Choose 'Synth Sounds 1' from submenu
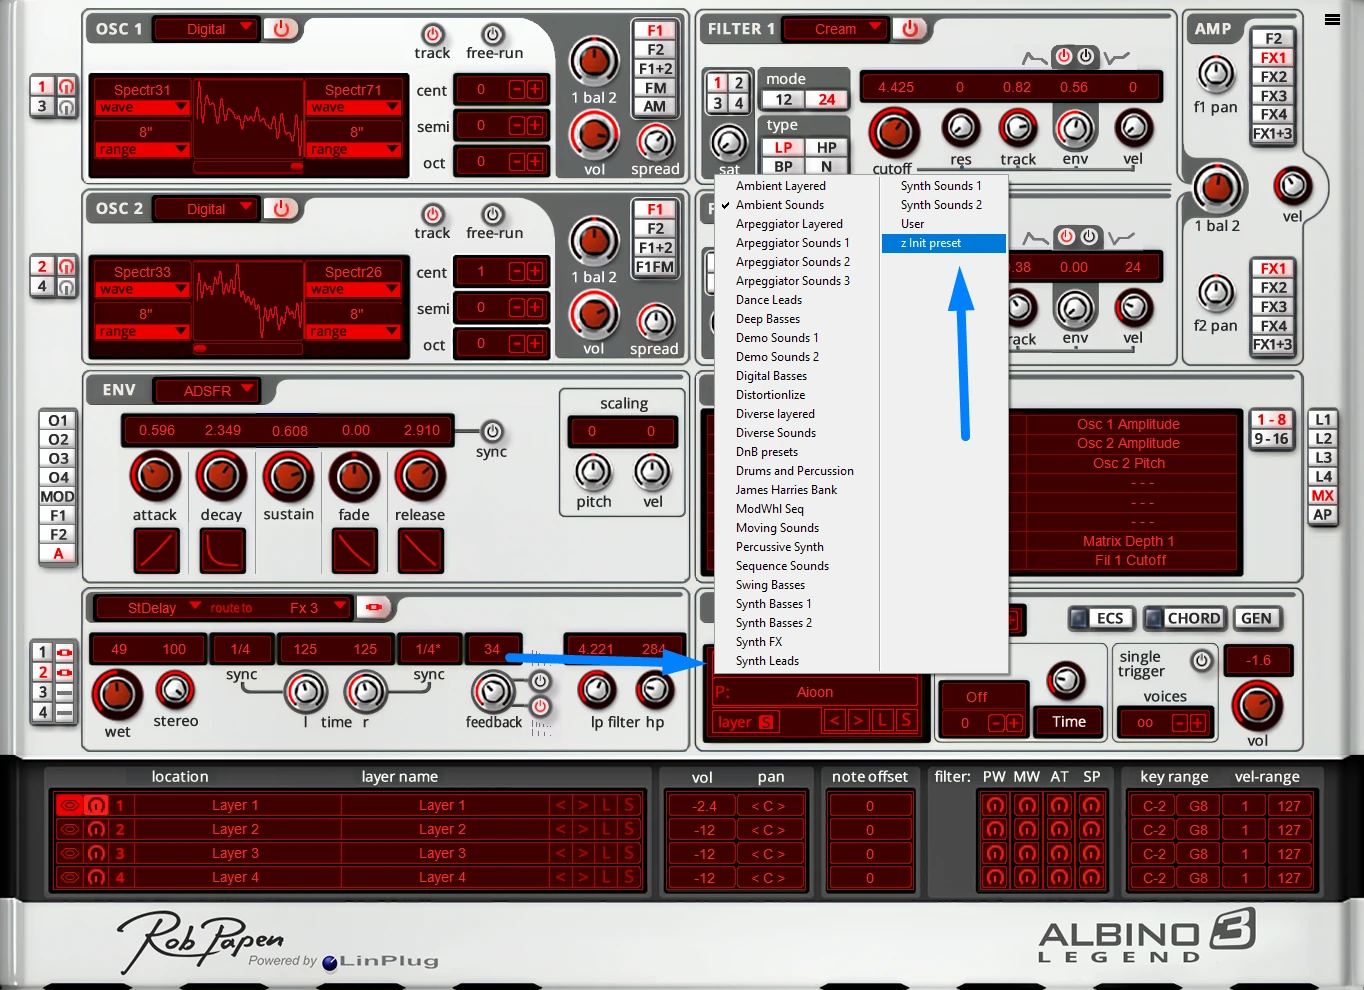 941,186
